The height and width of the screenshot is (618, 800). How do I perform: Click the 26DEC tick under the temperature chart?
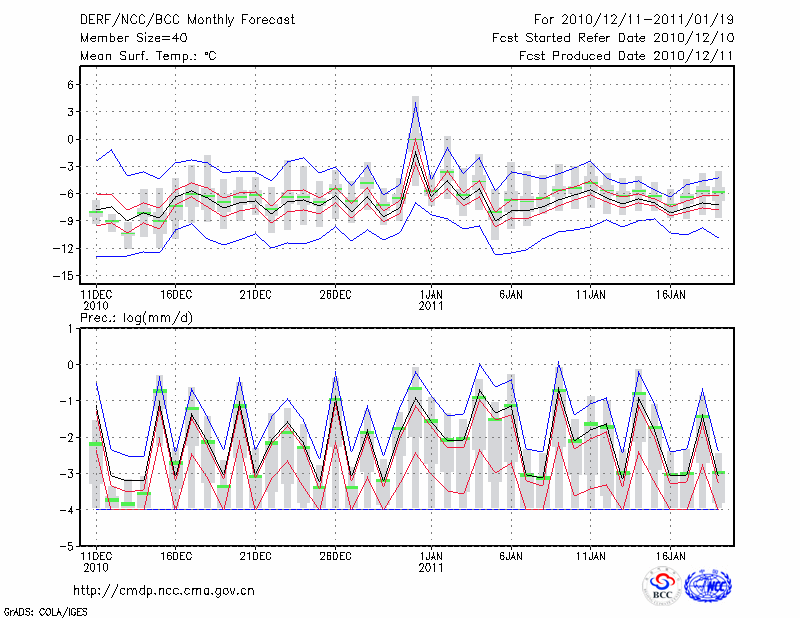335,294
